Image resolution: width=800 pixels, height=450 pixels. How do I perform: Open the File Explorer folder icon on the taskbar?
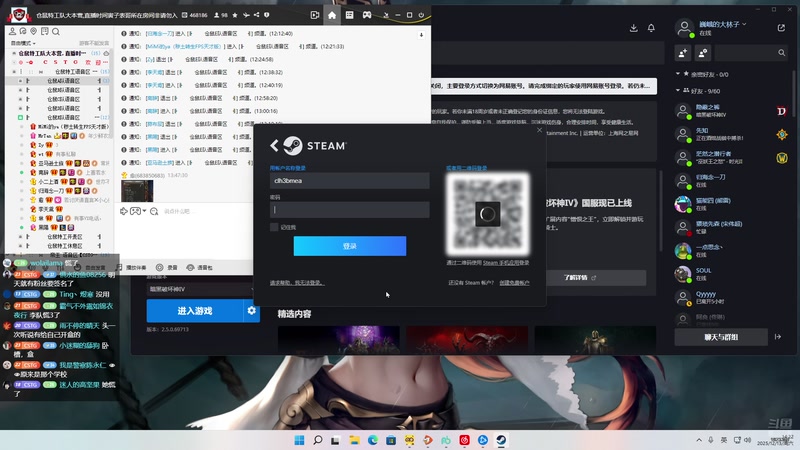354,440
